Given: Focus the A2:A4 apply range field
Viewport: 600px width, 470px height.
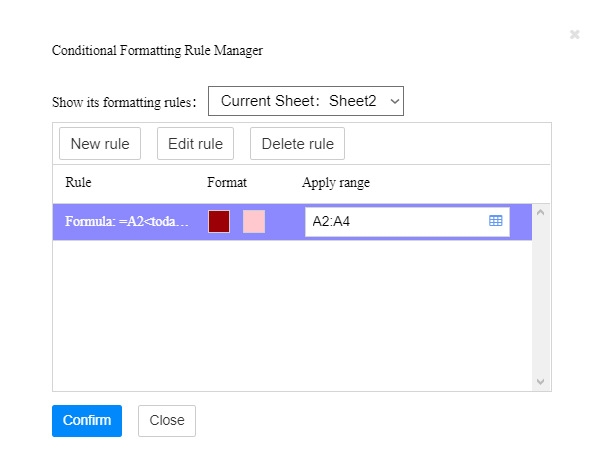Looking at the screenshot, I should pos(395,221).
